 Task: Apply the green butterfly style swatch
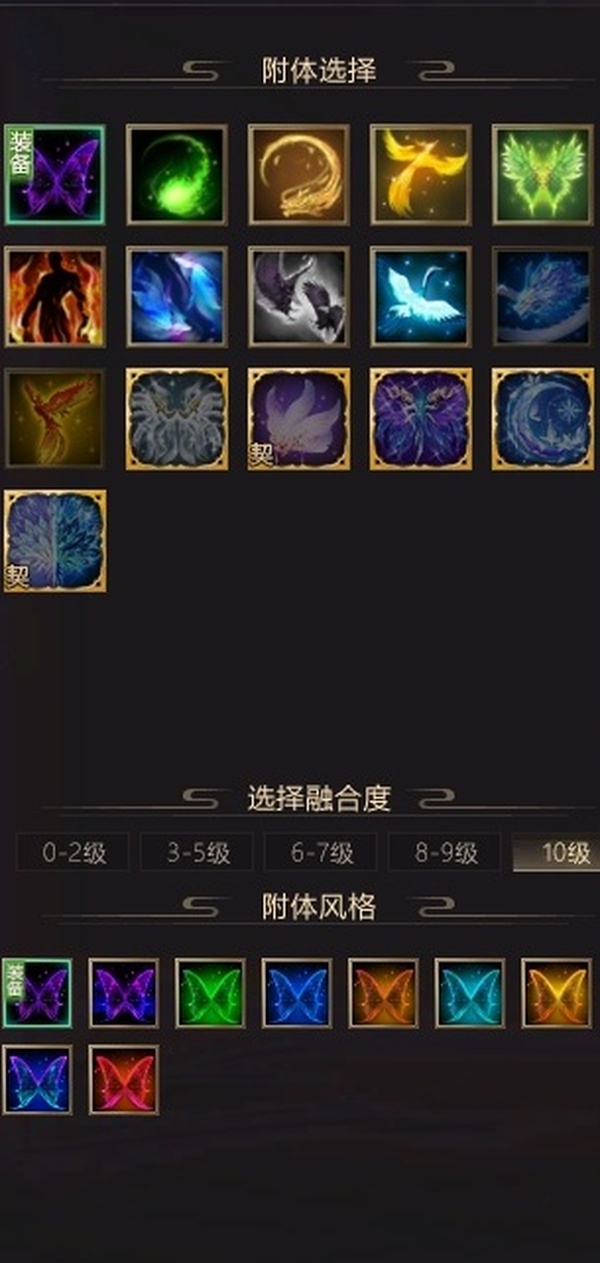coord(210,993)
